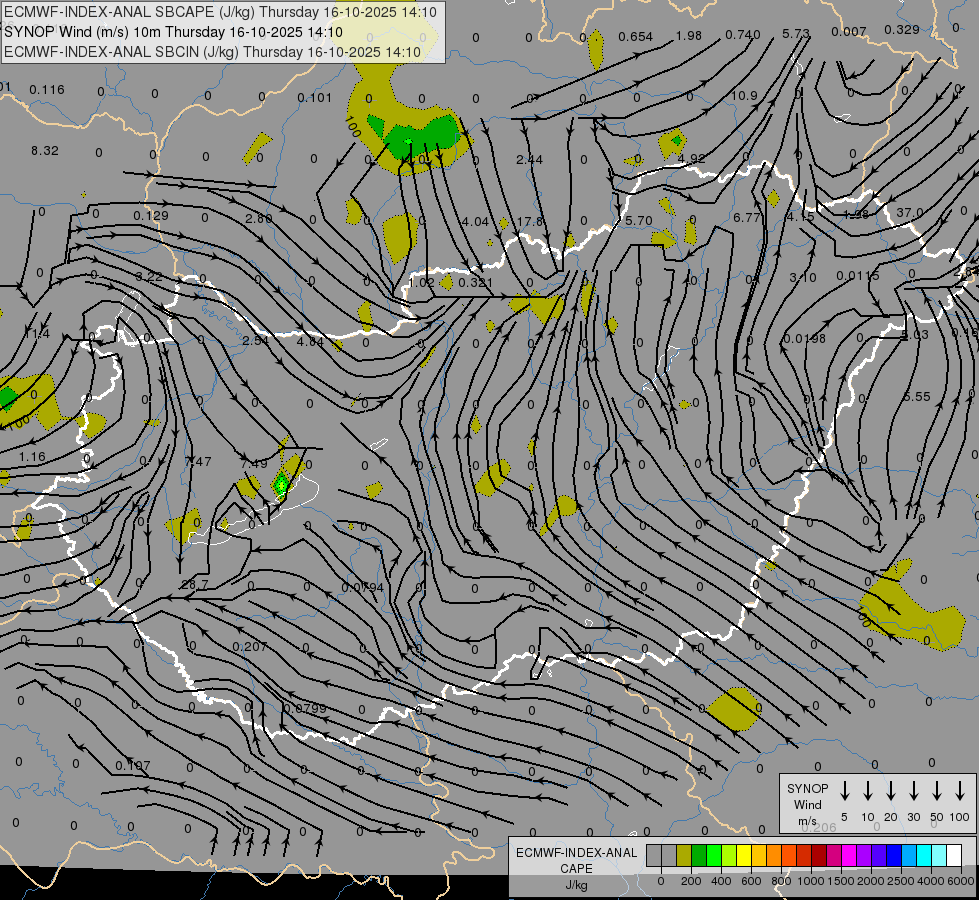Click the SYNOP Wind m/s legend label

click(807, 804)
